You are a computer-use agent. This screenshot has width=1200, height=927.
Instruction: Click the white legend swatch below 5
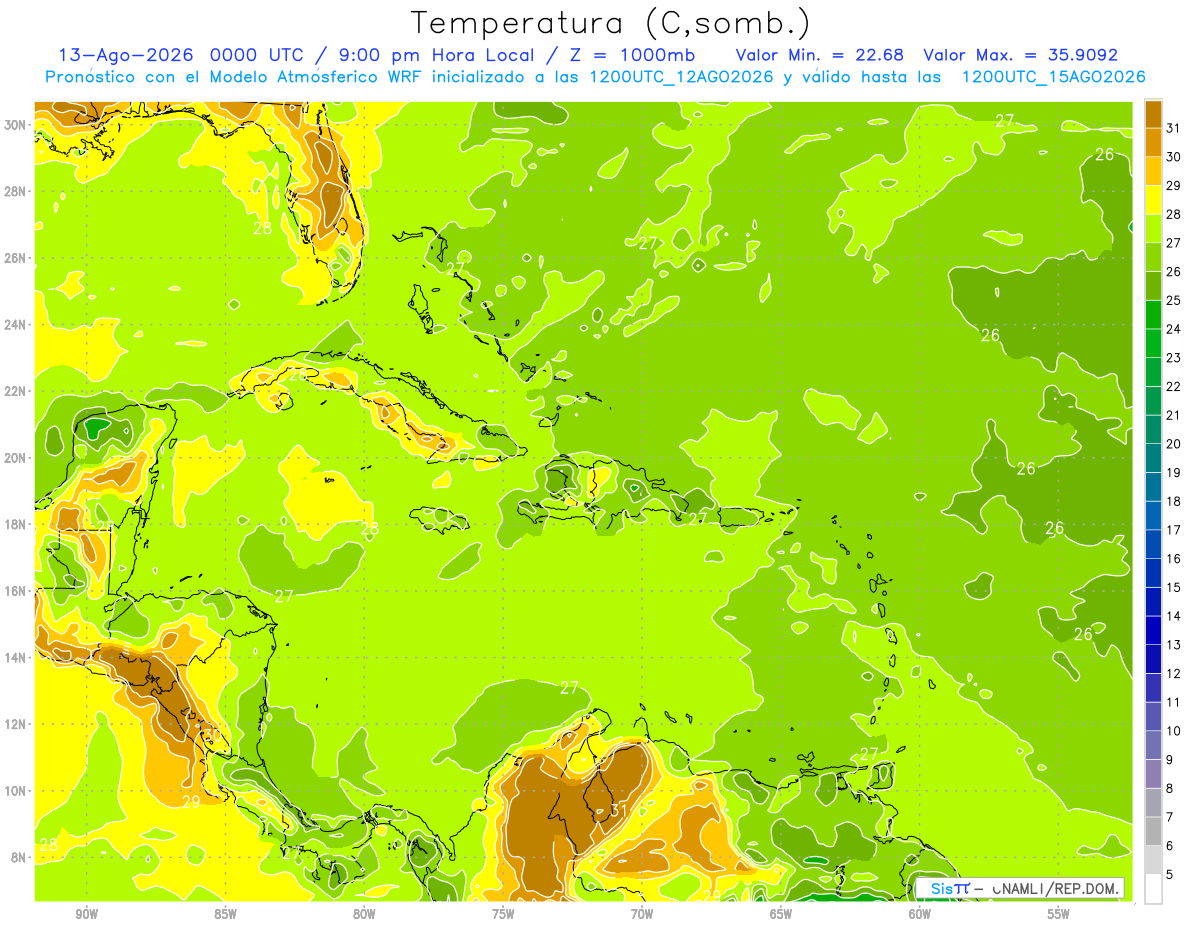pyautogui.click(x=1153, y=889)
